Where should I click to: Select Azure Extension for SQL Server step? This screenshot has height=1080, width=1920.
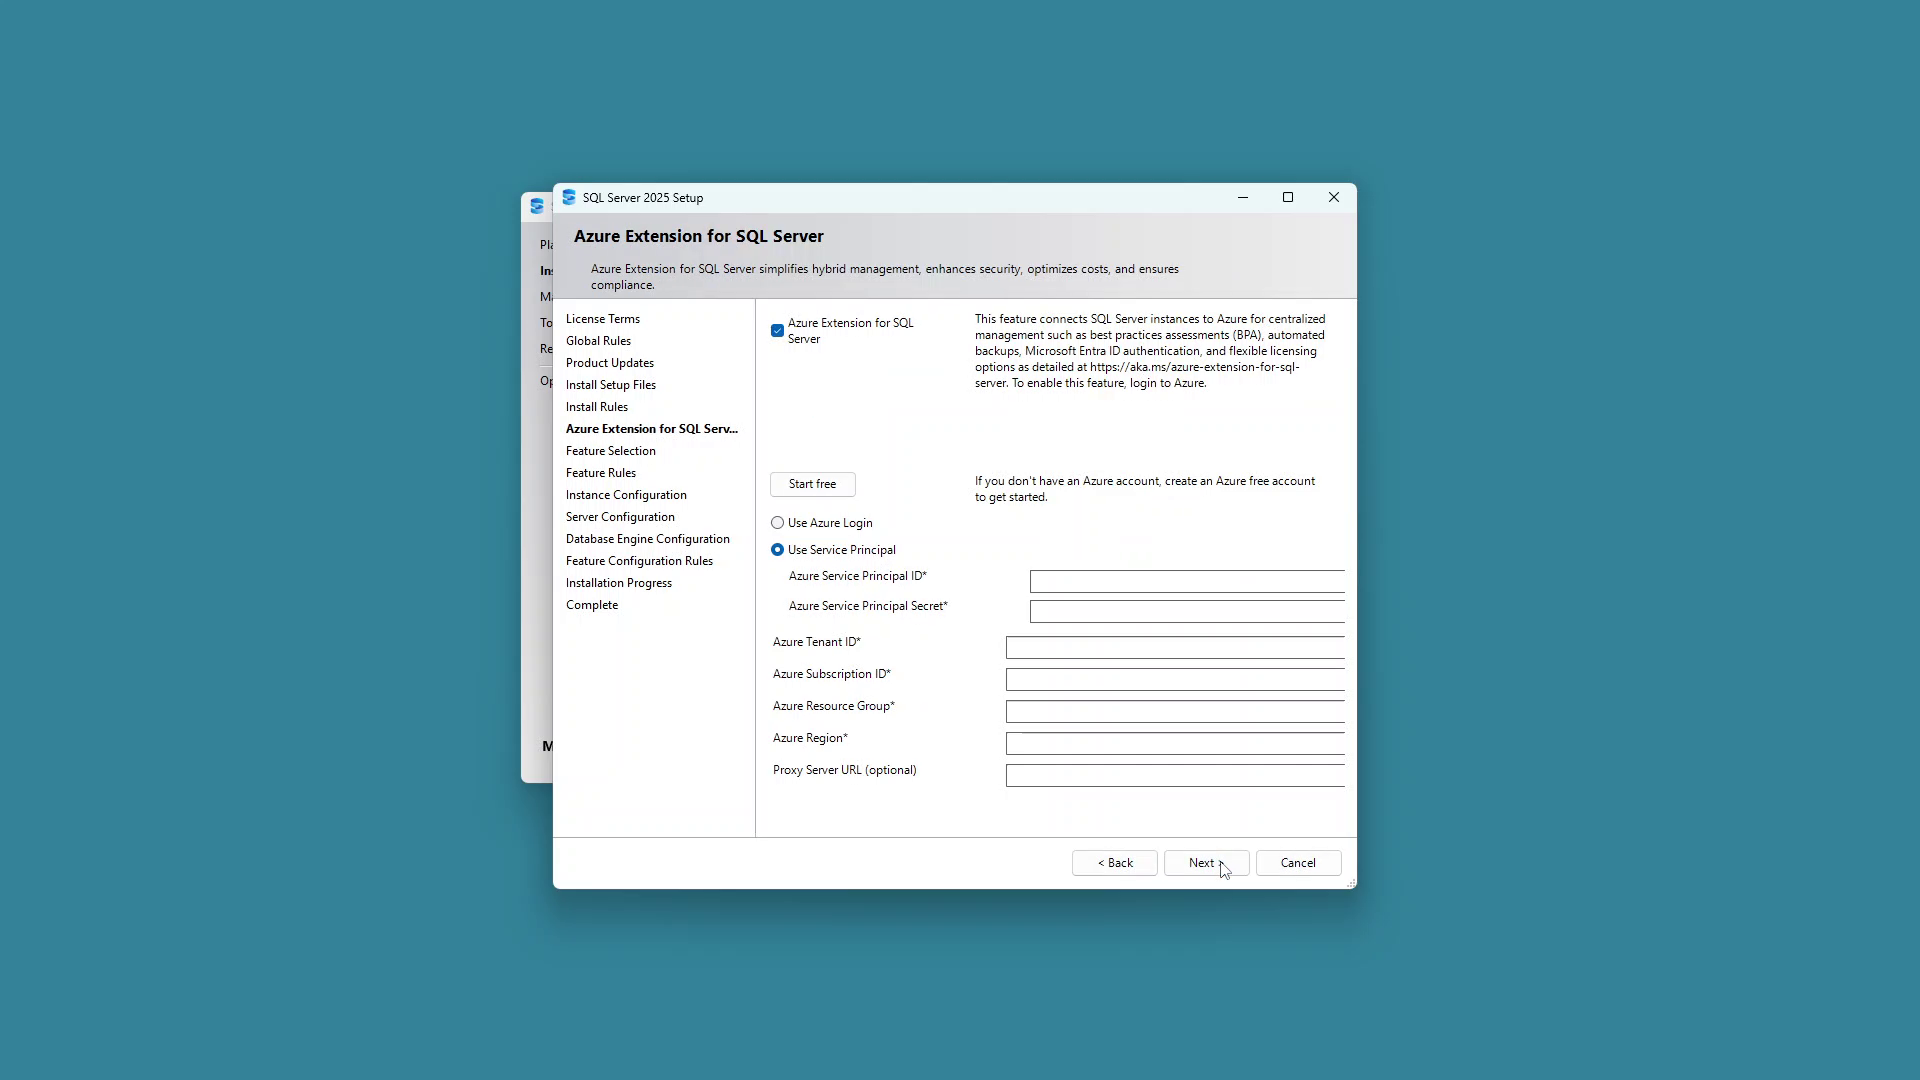pos(652,429)
